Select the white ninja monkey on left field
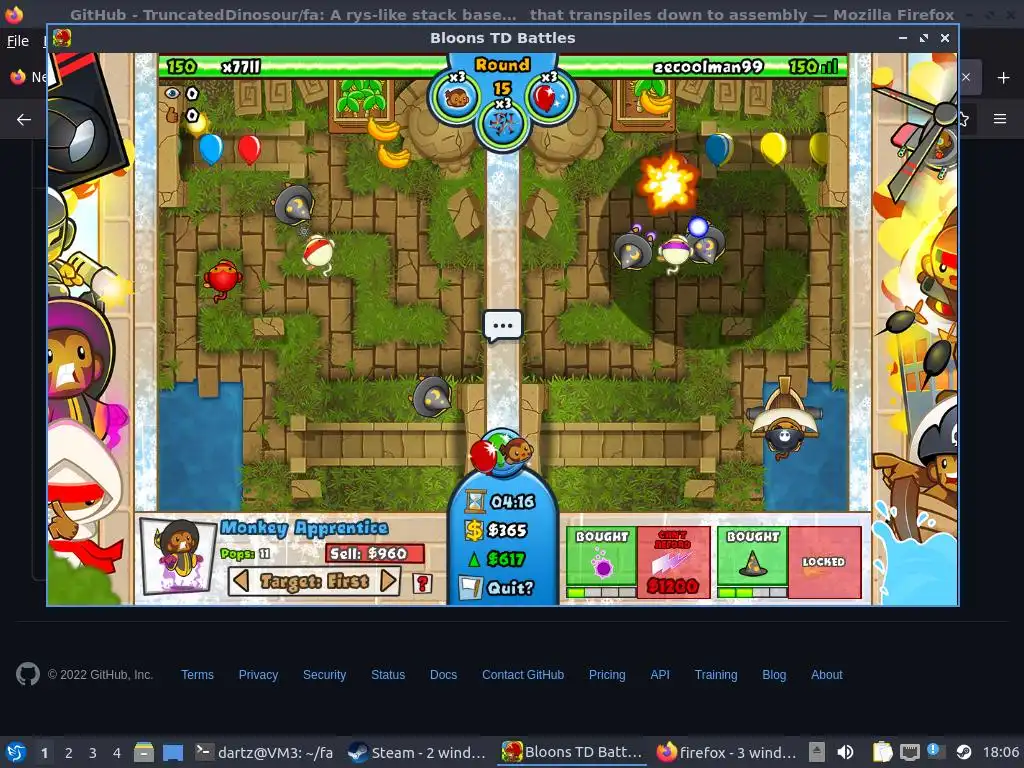Screen dimensions: 1024x768 tap(318, 255)
